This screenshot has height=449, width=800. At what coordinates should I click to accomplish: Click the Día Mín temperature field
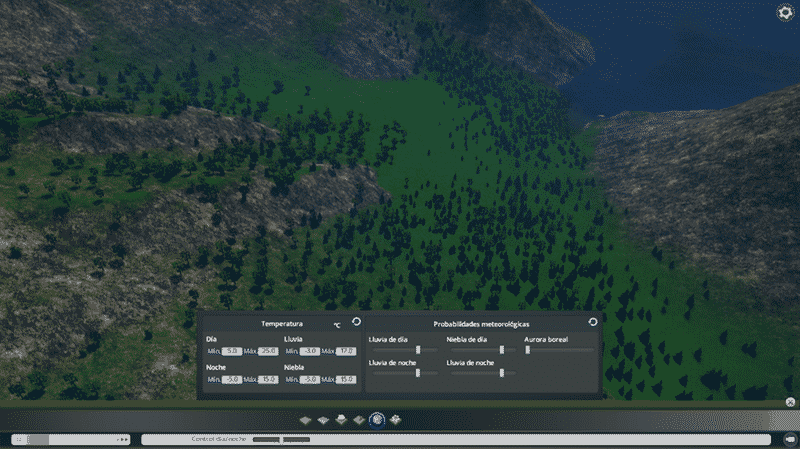[232, 351]
